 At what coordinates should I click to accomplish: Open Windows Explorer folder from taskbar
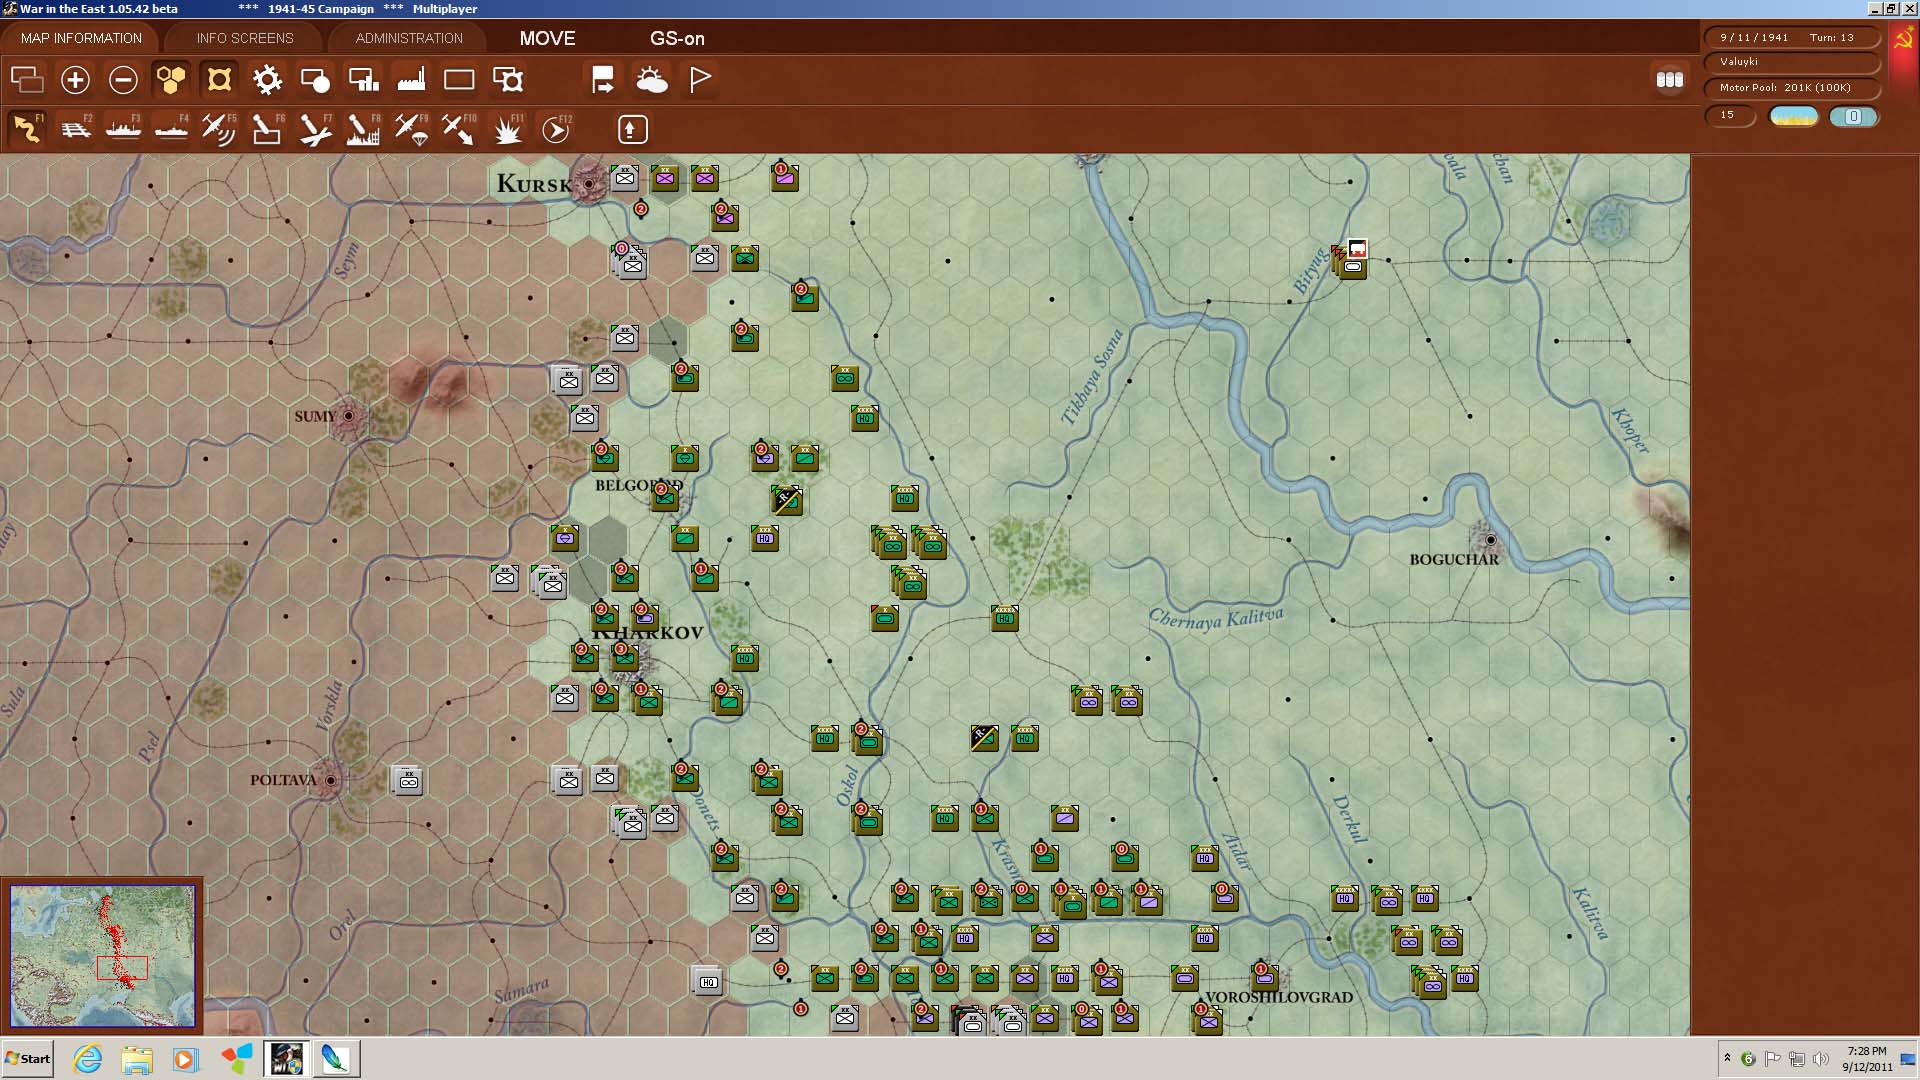[x=137, y=1059]
